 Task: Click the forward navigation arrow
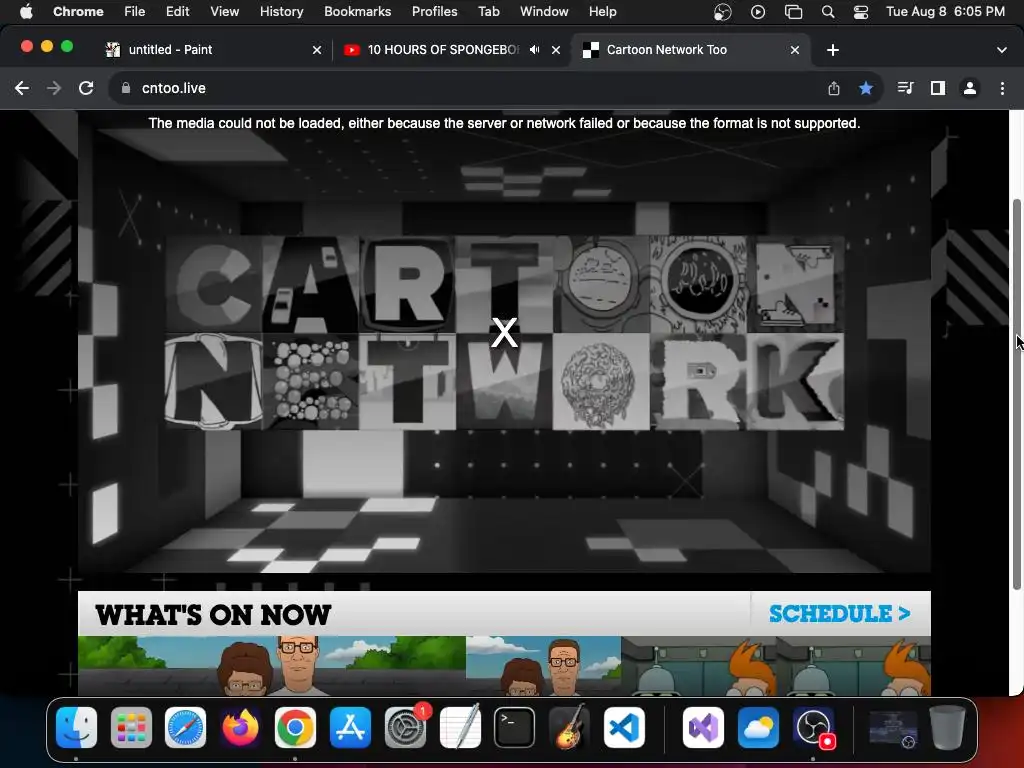click(x=54, y=88)
